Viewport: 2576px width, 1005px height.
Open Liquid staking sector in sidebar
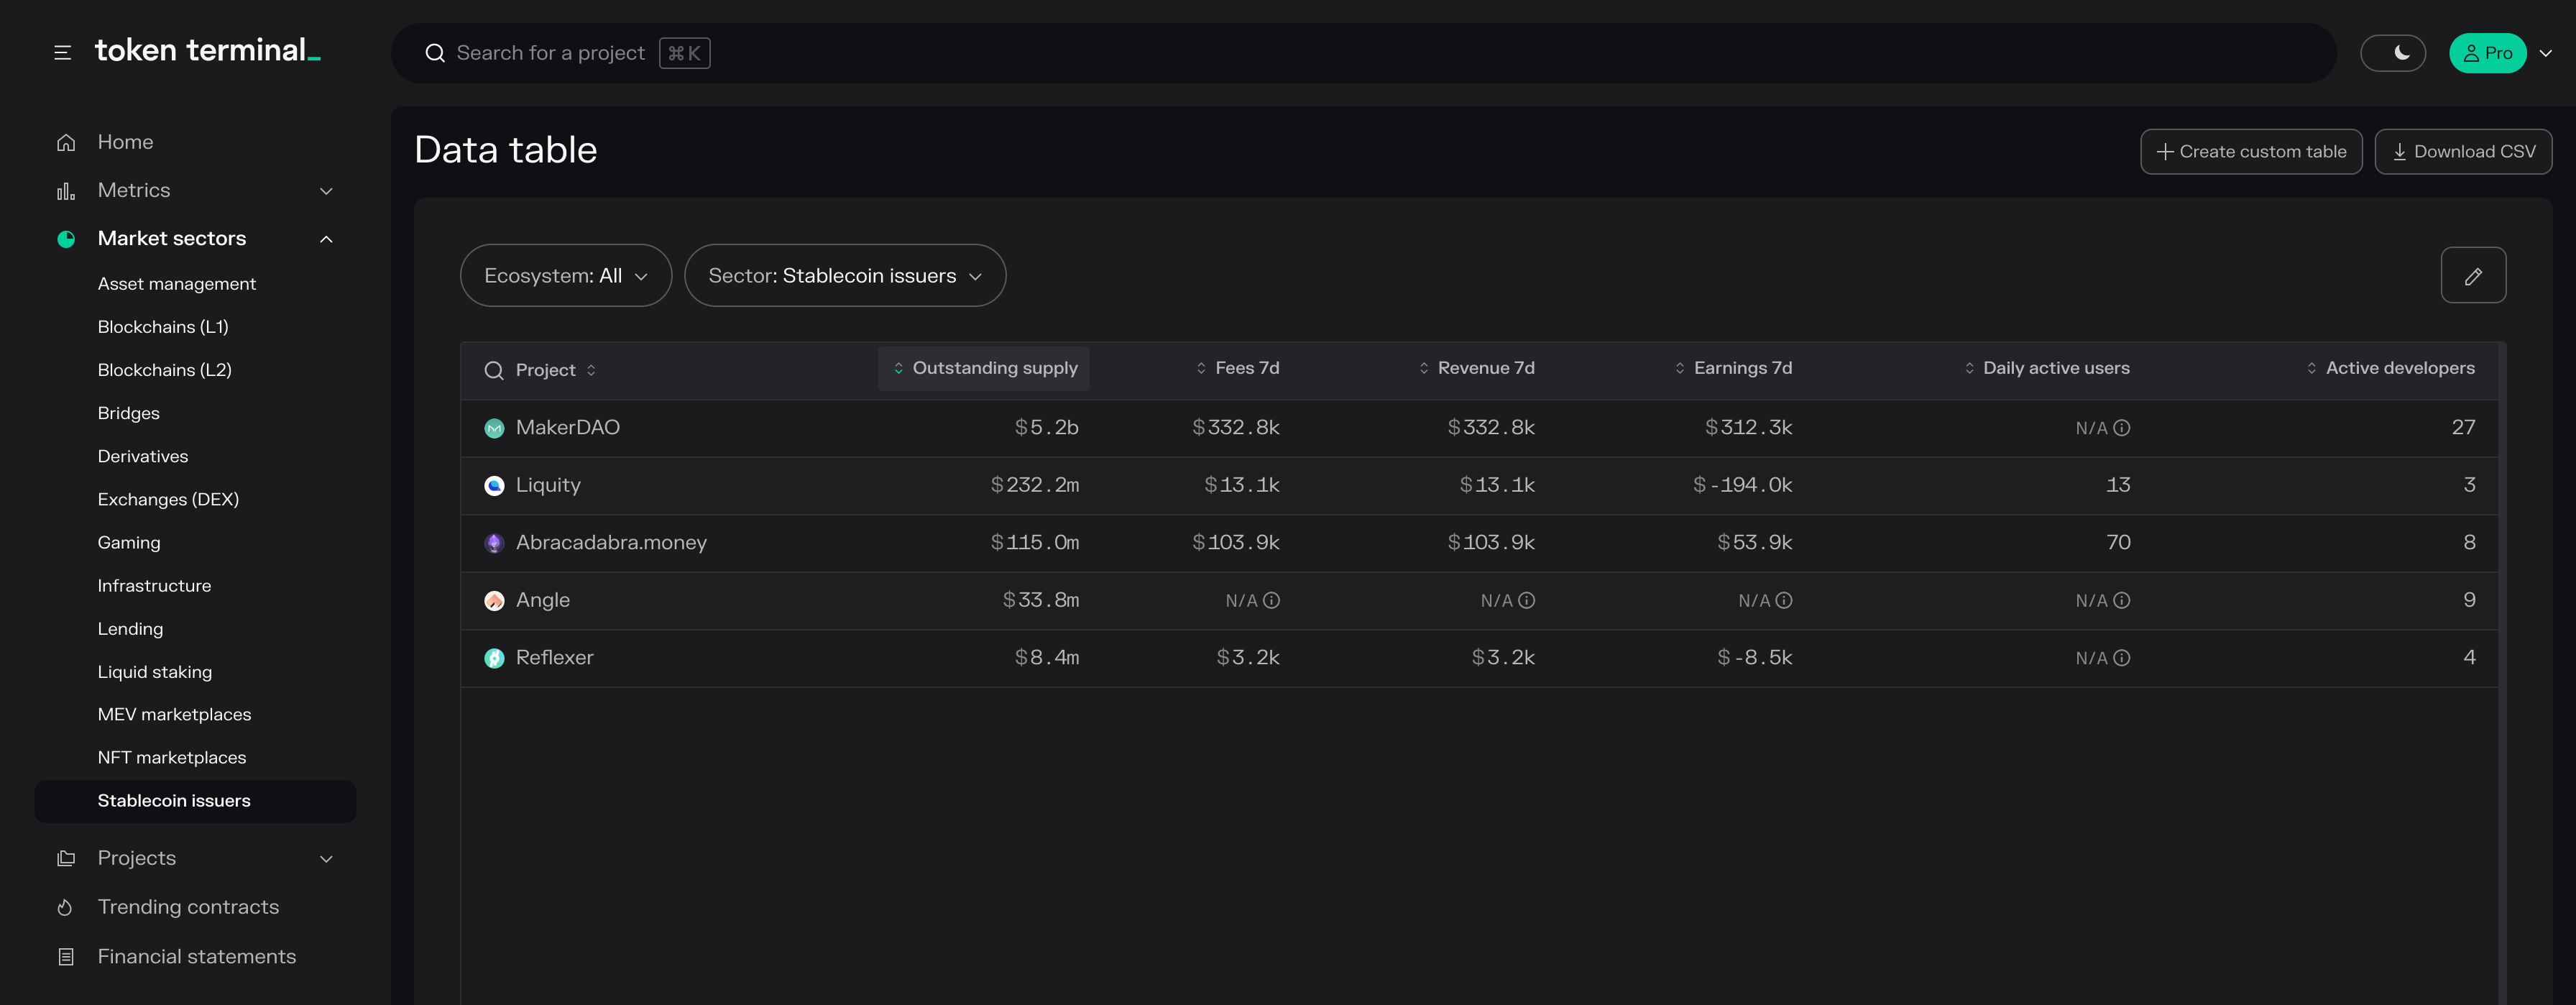tap(154, 672)
